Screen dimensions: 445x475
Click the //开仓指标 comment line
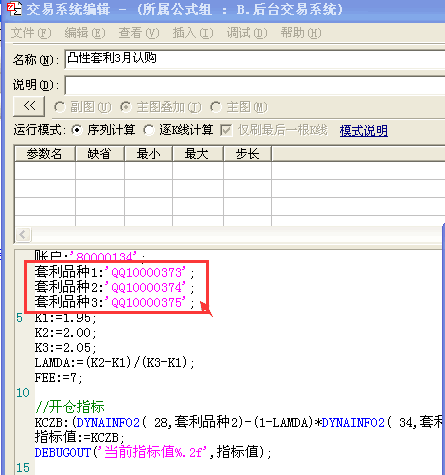70,407
